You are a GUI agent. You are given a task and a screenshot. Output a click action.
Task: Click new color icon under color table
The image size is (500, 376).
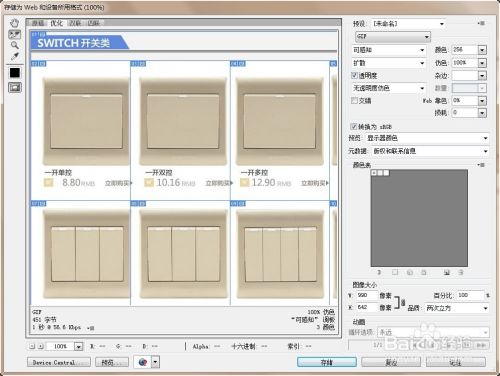[447, 272]
